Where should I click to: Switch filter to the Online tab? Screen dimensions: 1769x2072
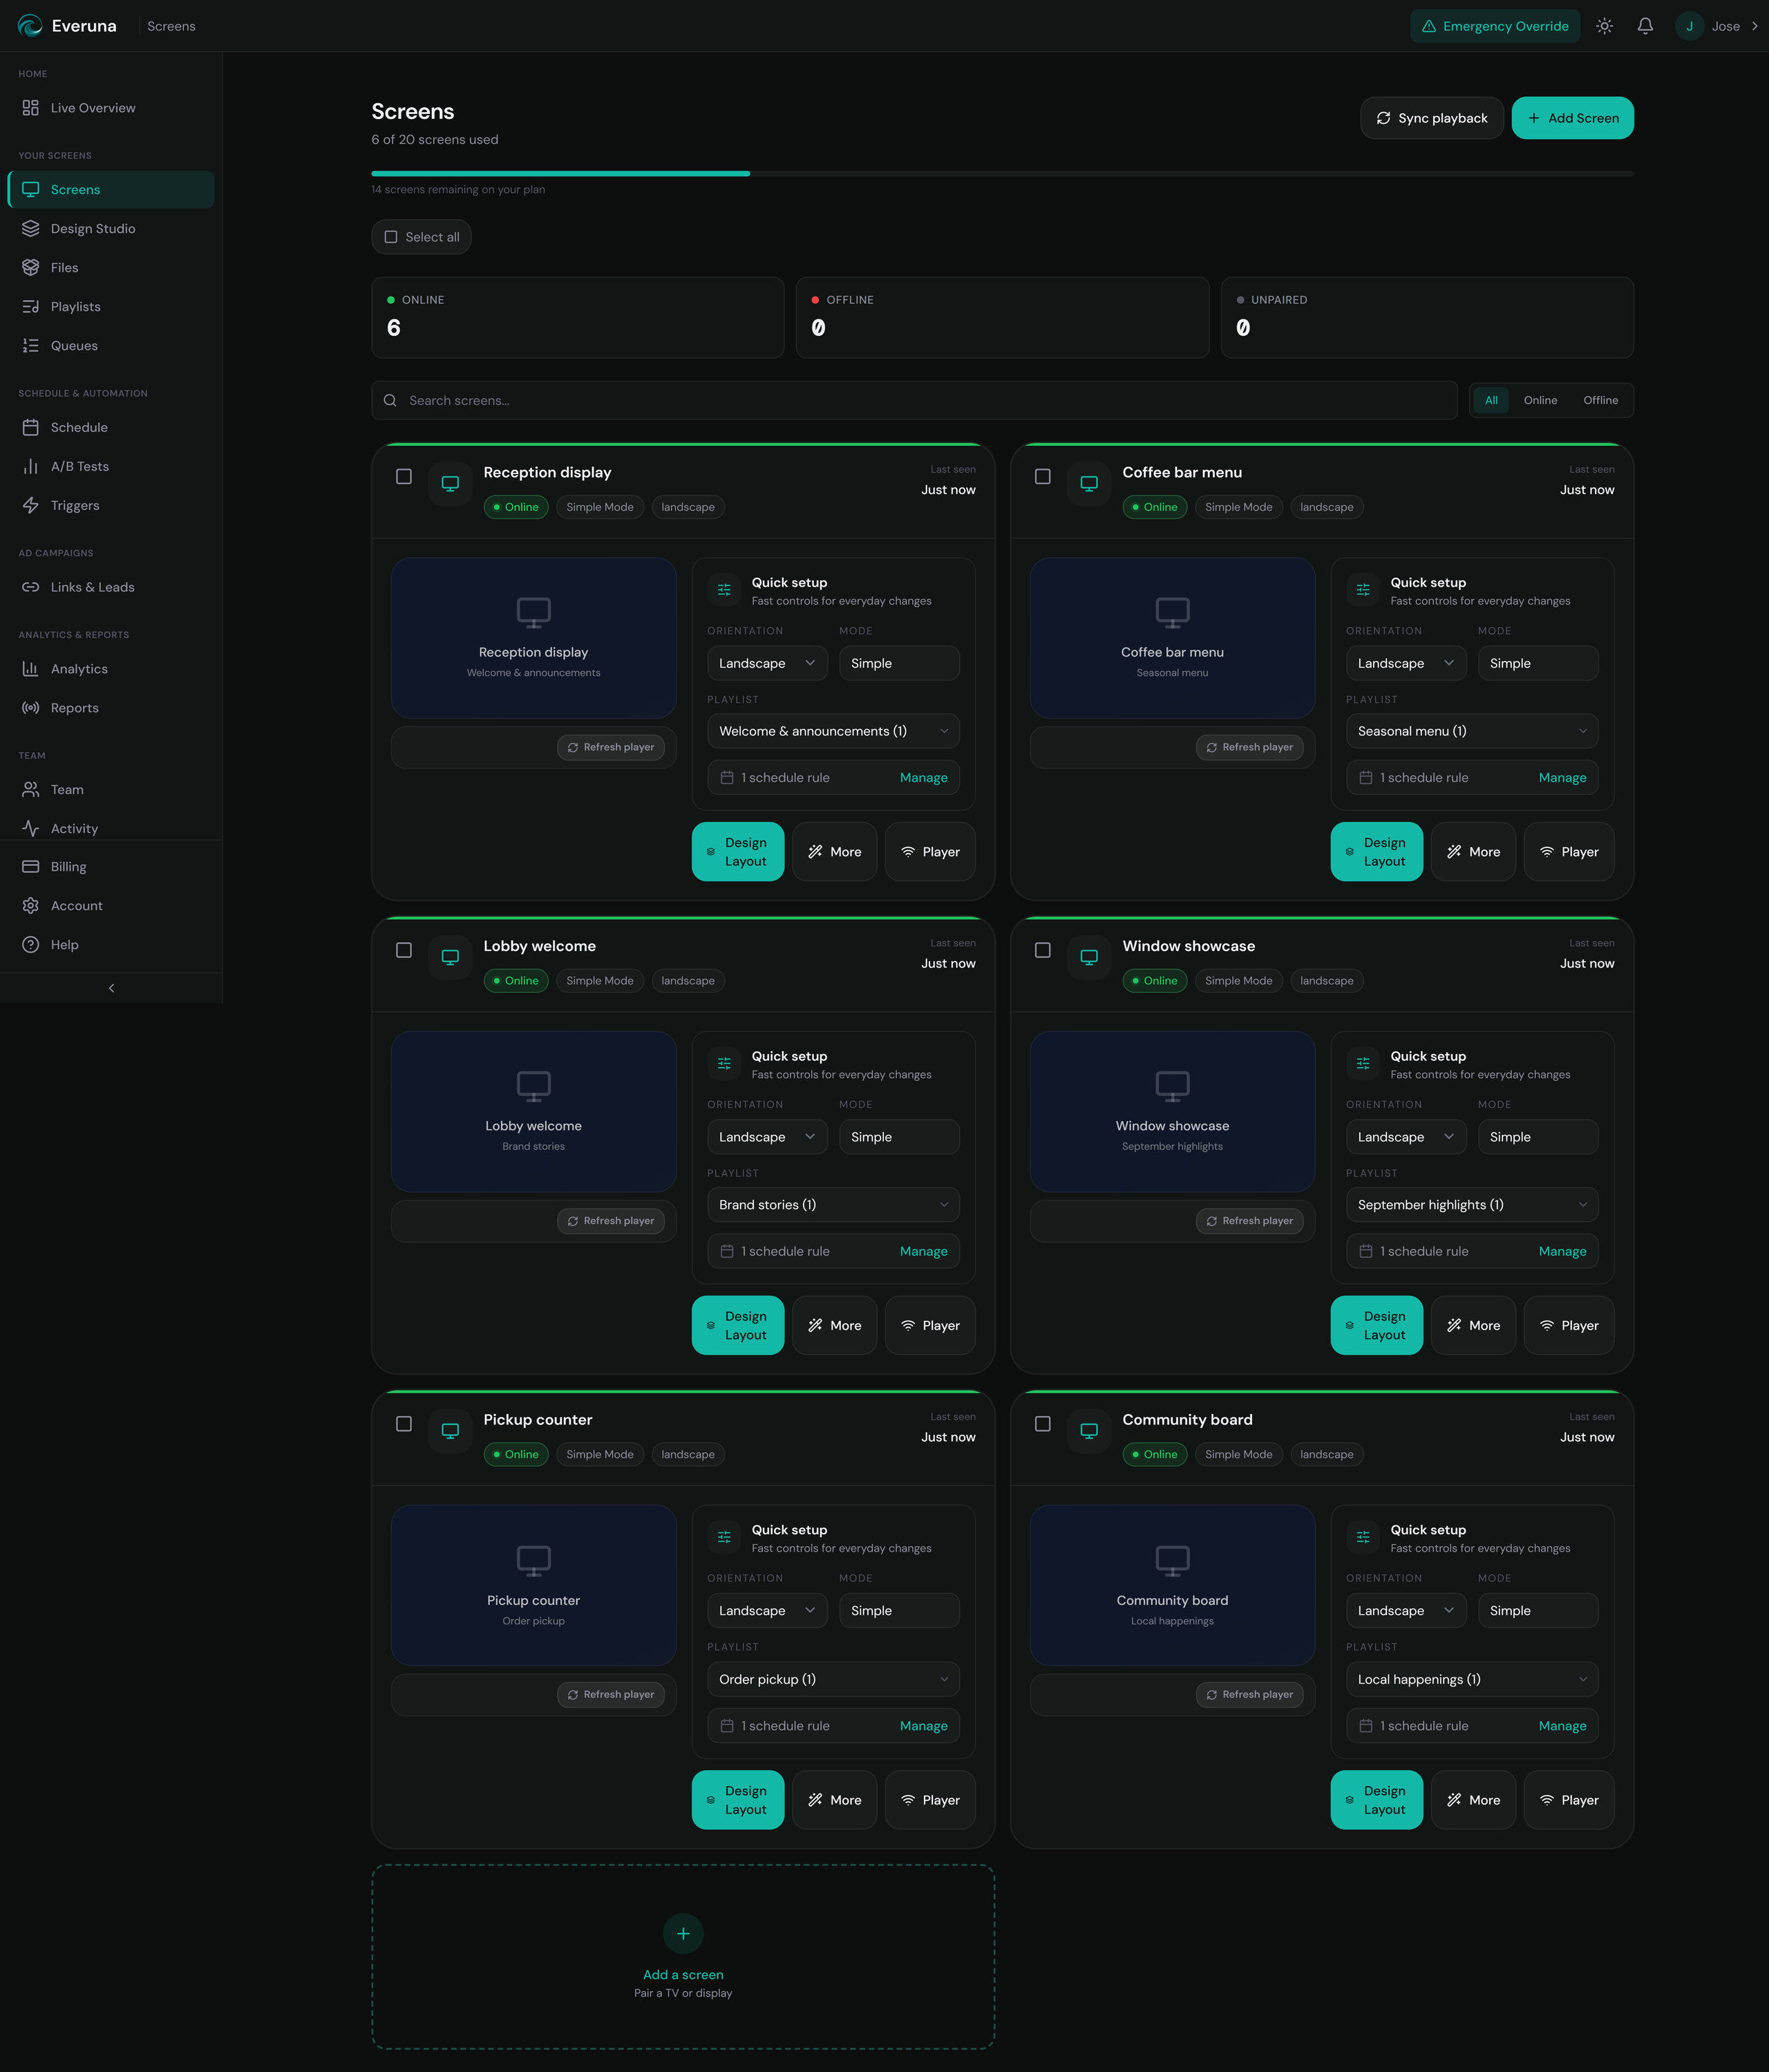(x=1540, y=401)
